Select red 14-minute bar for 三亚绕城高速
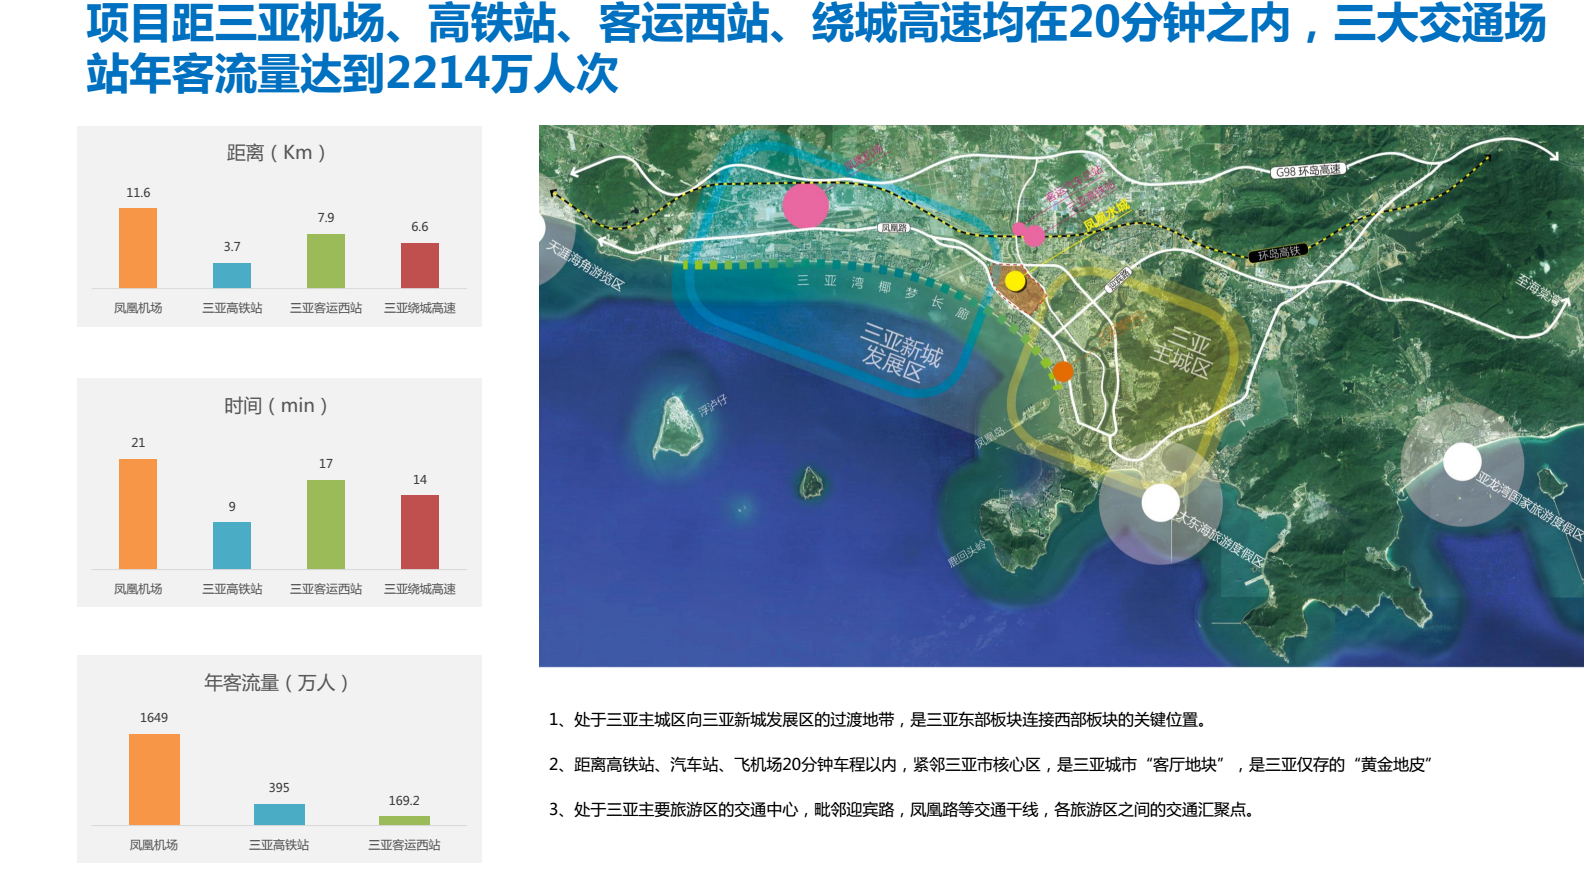 coord(420,532)
